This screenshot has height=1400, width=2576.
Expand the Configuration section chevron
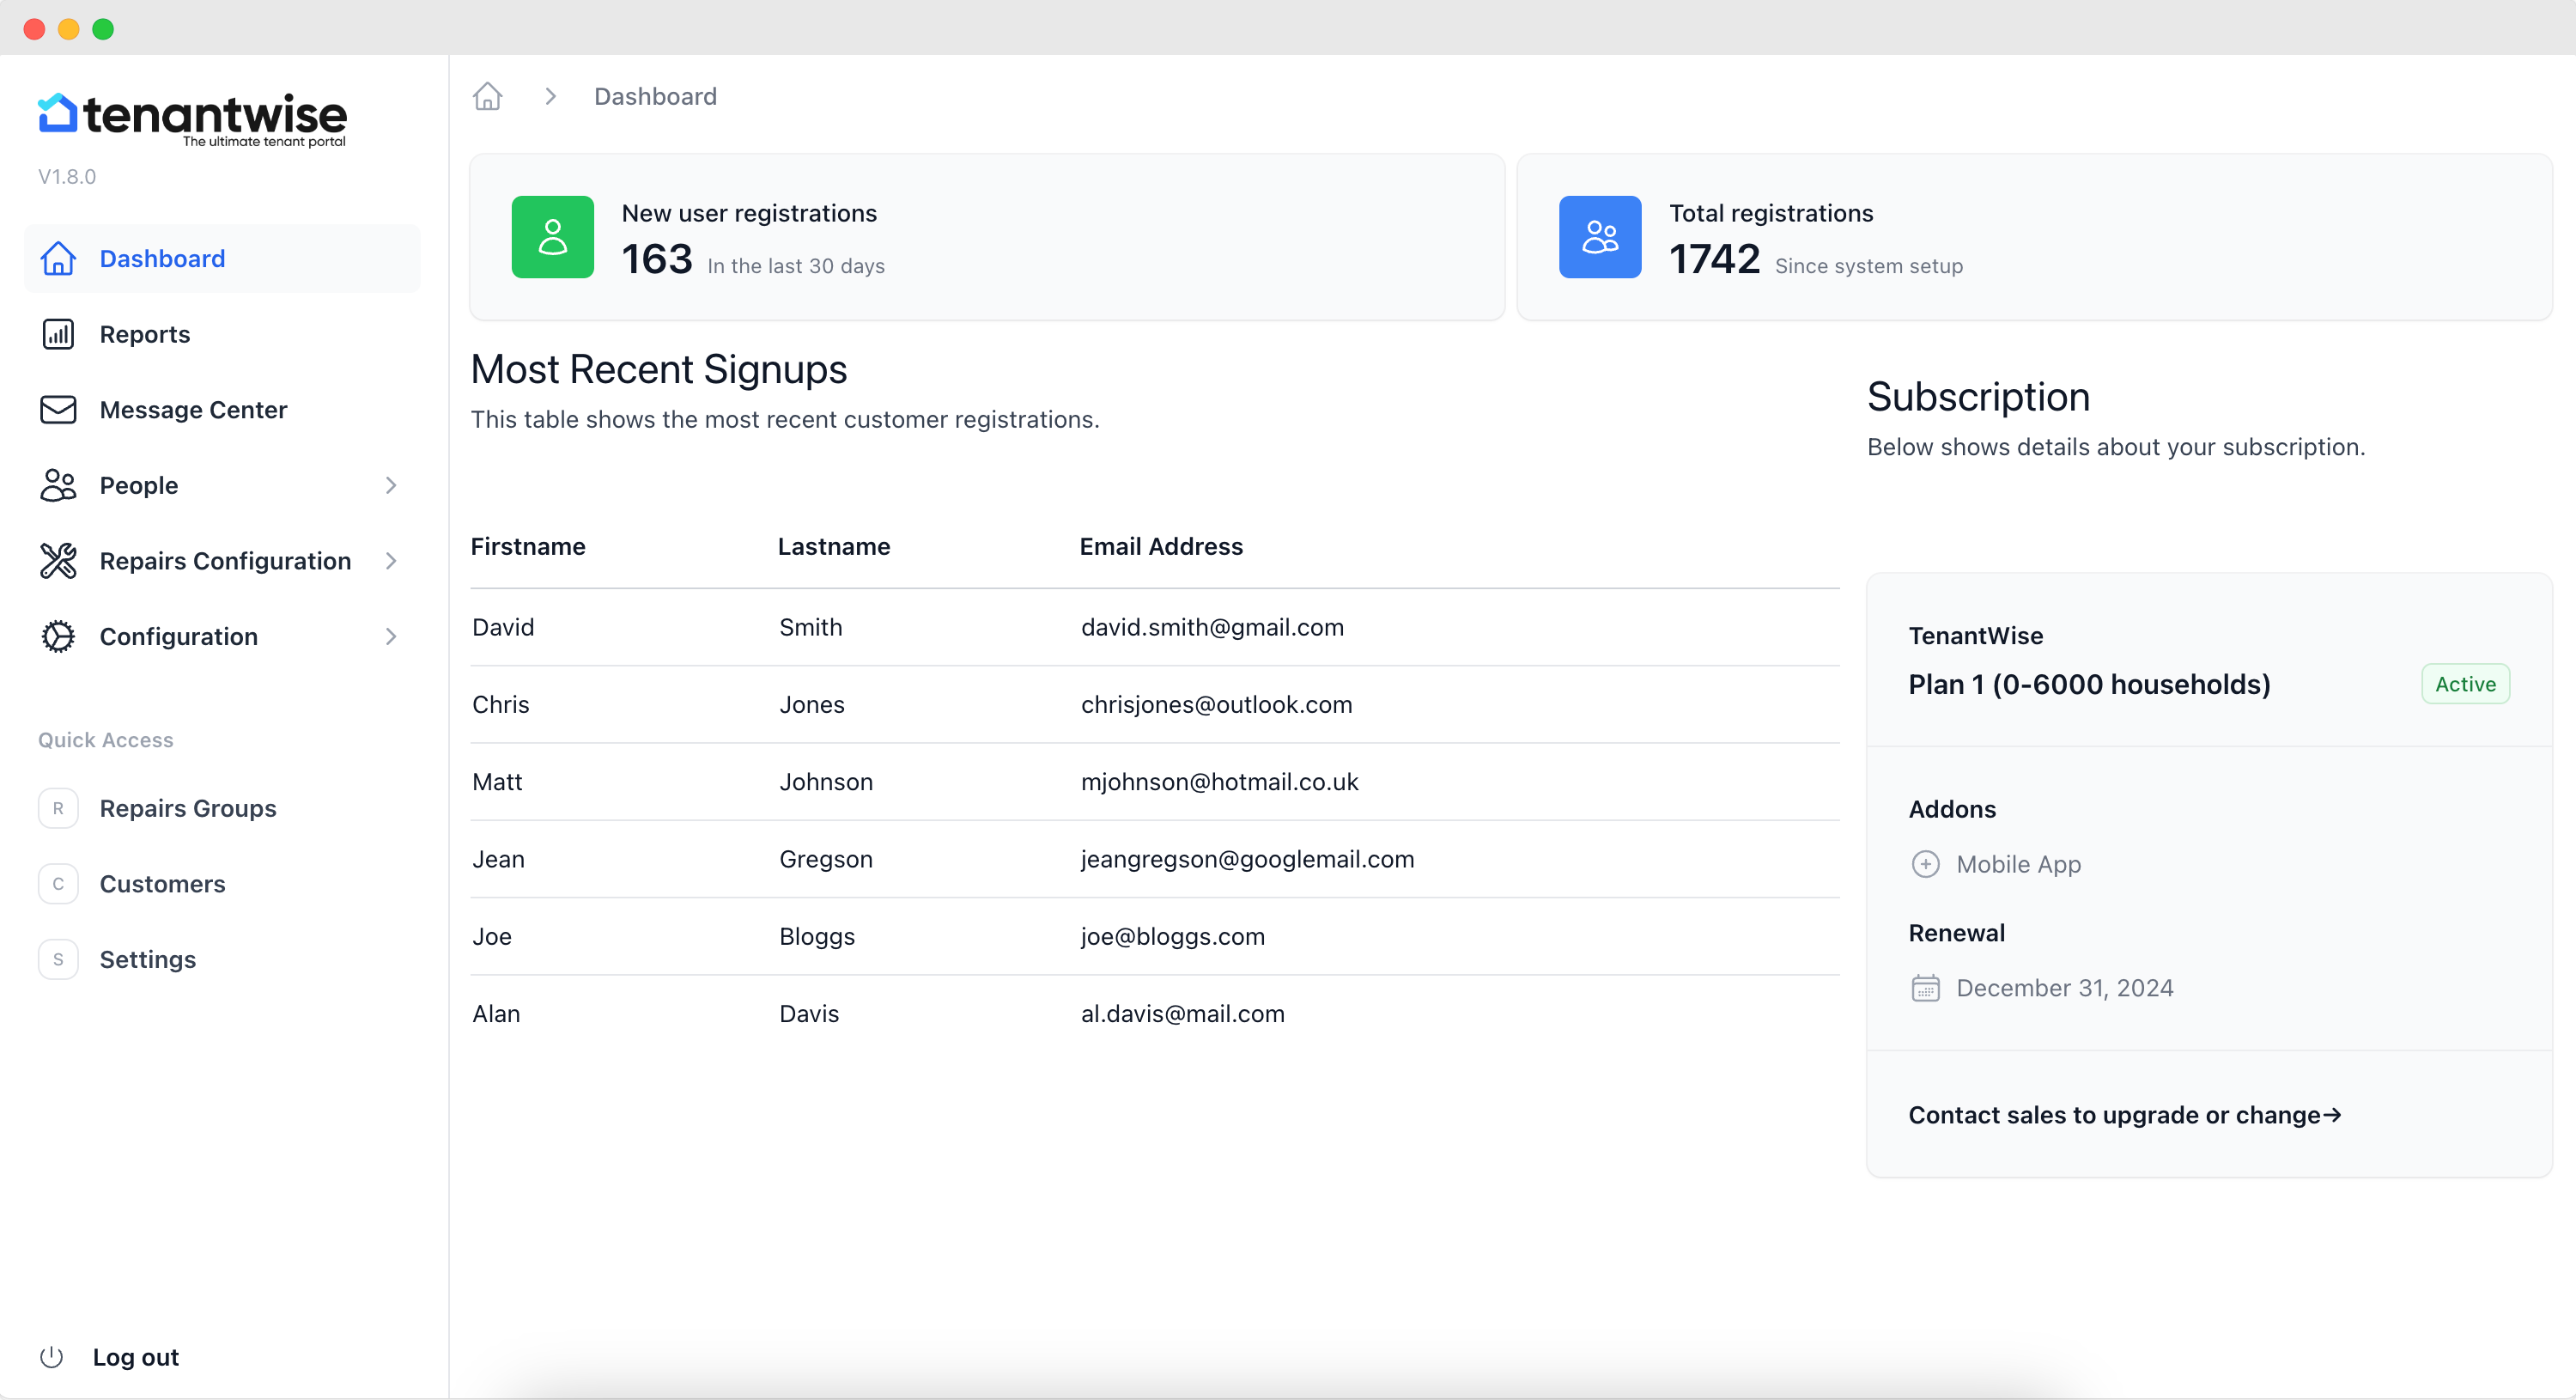click(x=391, y=637)
